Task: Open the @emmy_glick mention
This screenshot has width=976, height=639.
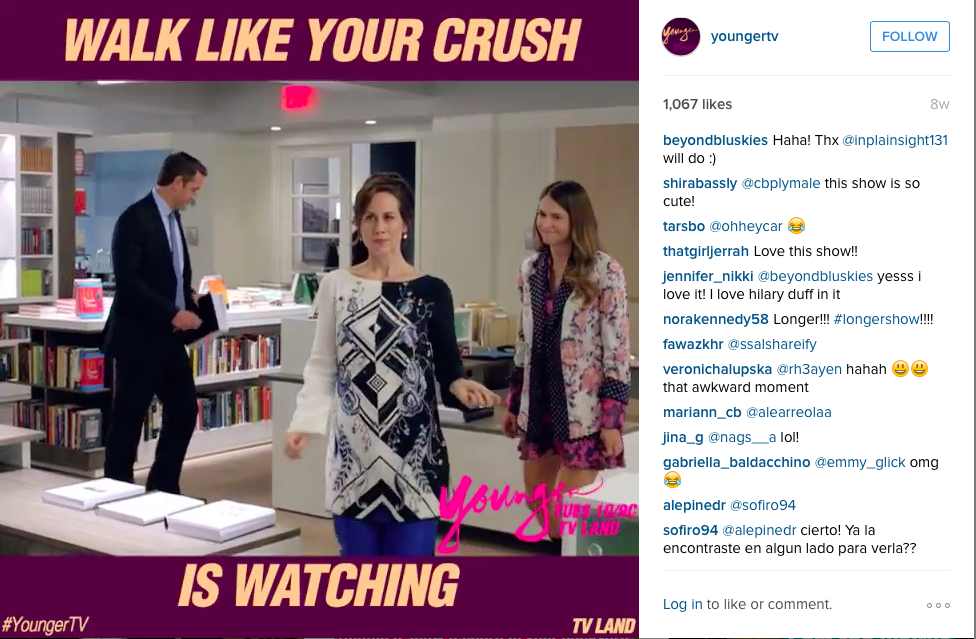Action: [x=860, y=462]
